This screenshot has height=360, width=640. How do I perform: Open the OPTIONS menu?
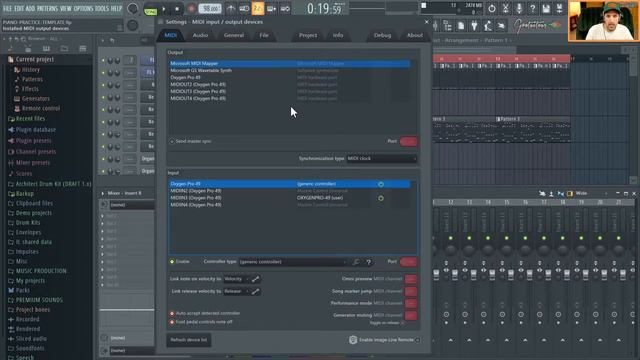coord(83,9)
